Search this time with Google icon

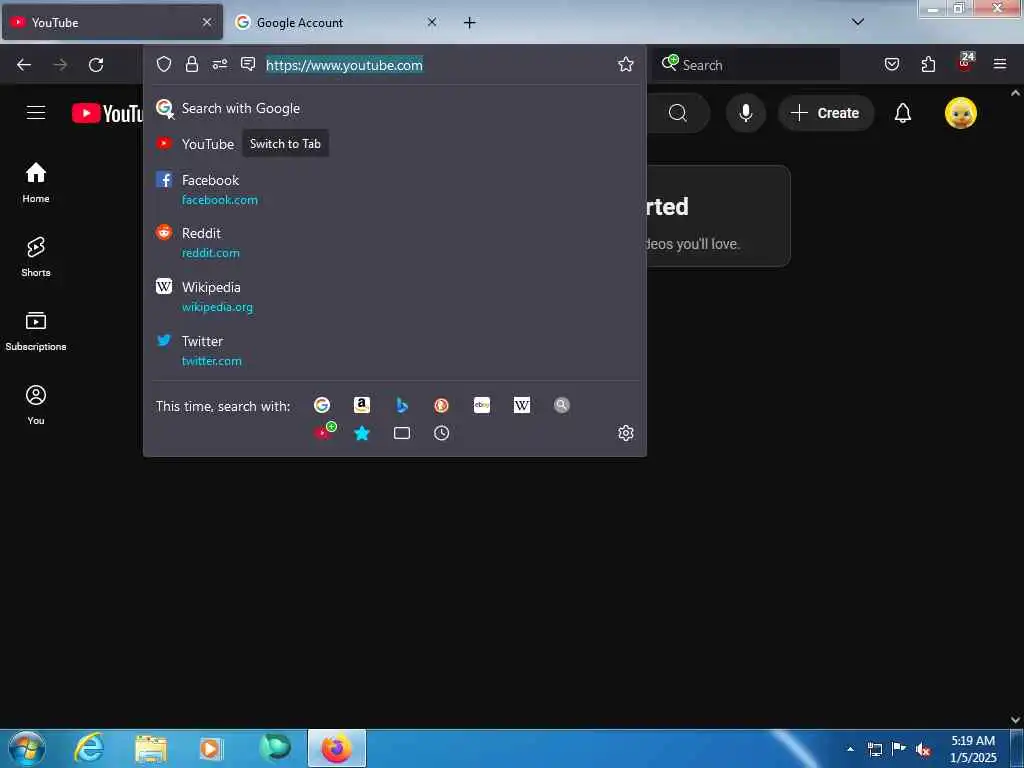click(x=322, y=405)
